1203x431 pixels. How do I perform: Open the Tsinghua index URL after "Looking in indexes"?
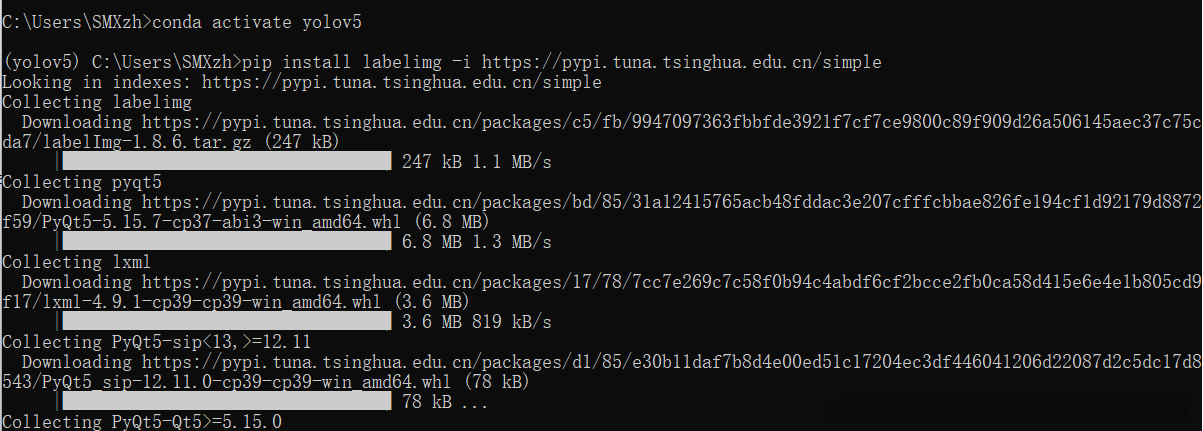coord(401,82)
